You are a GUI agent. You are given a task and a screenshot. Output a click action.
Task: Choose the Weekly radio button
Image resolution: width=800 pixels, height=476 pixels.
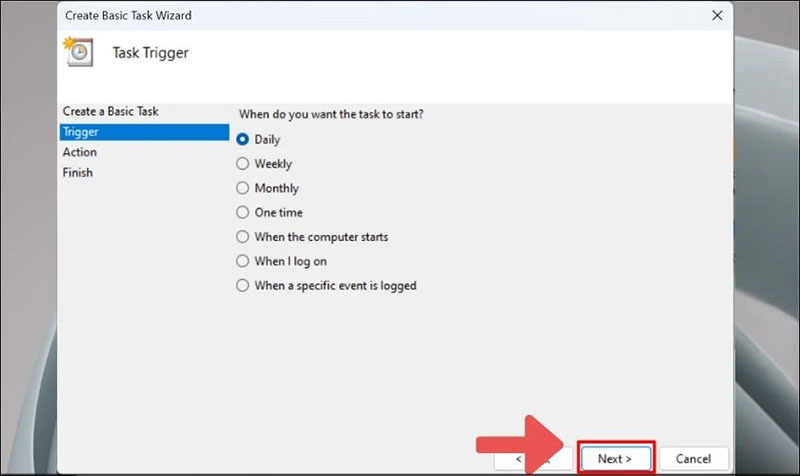coord(242,164)
